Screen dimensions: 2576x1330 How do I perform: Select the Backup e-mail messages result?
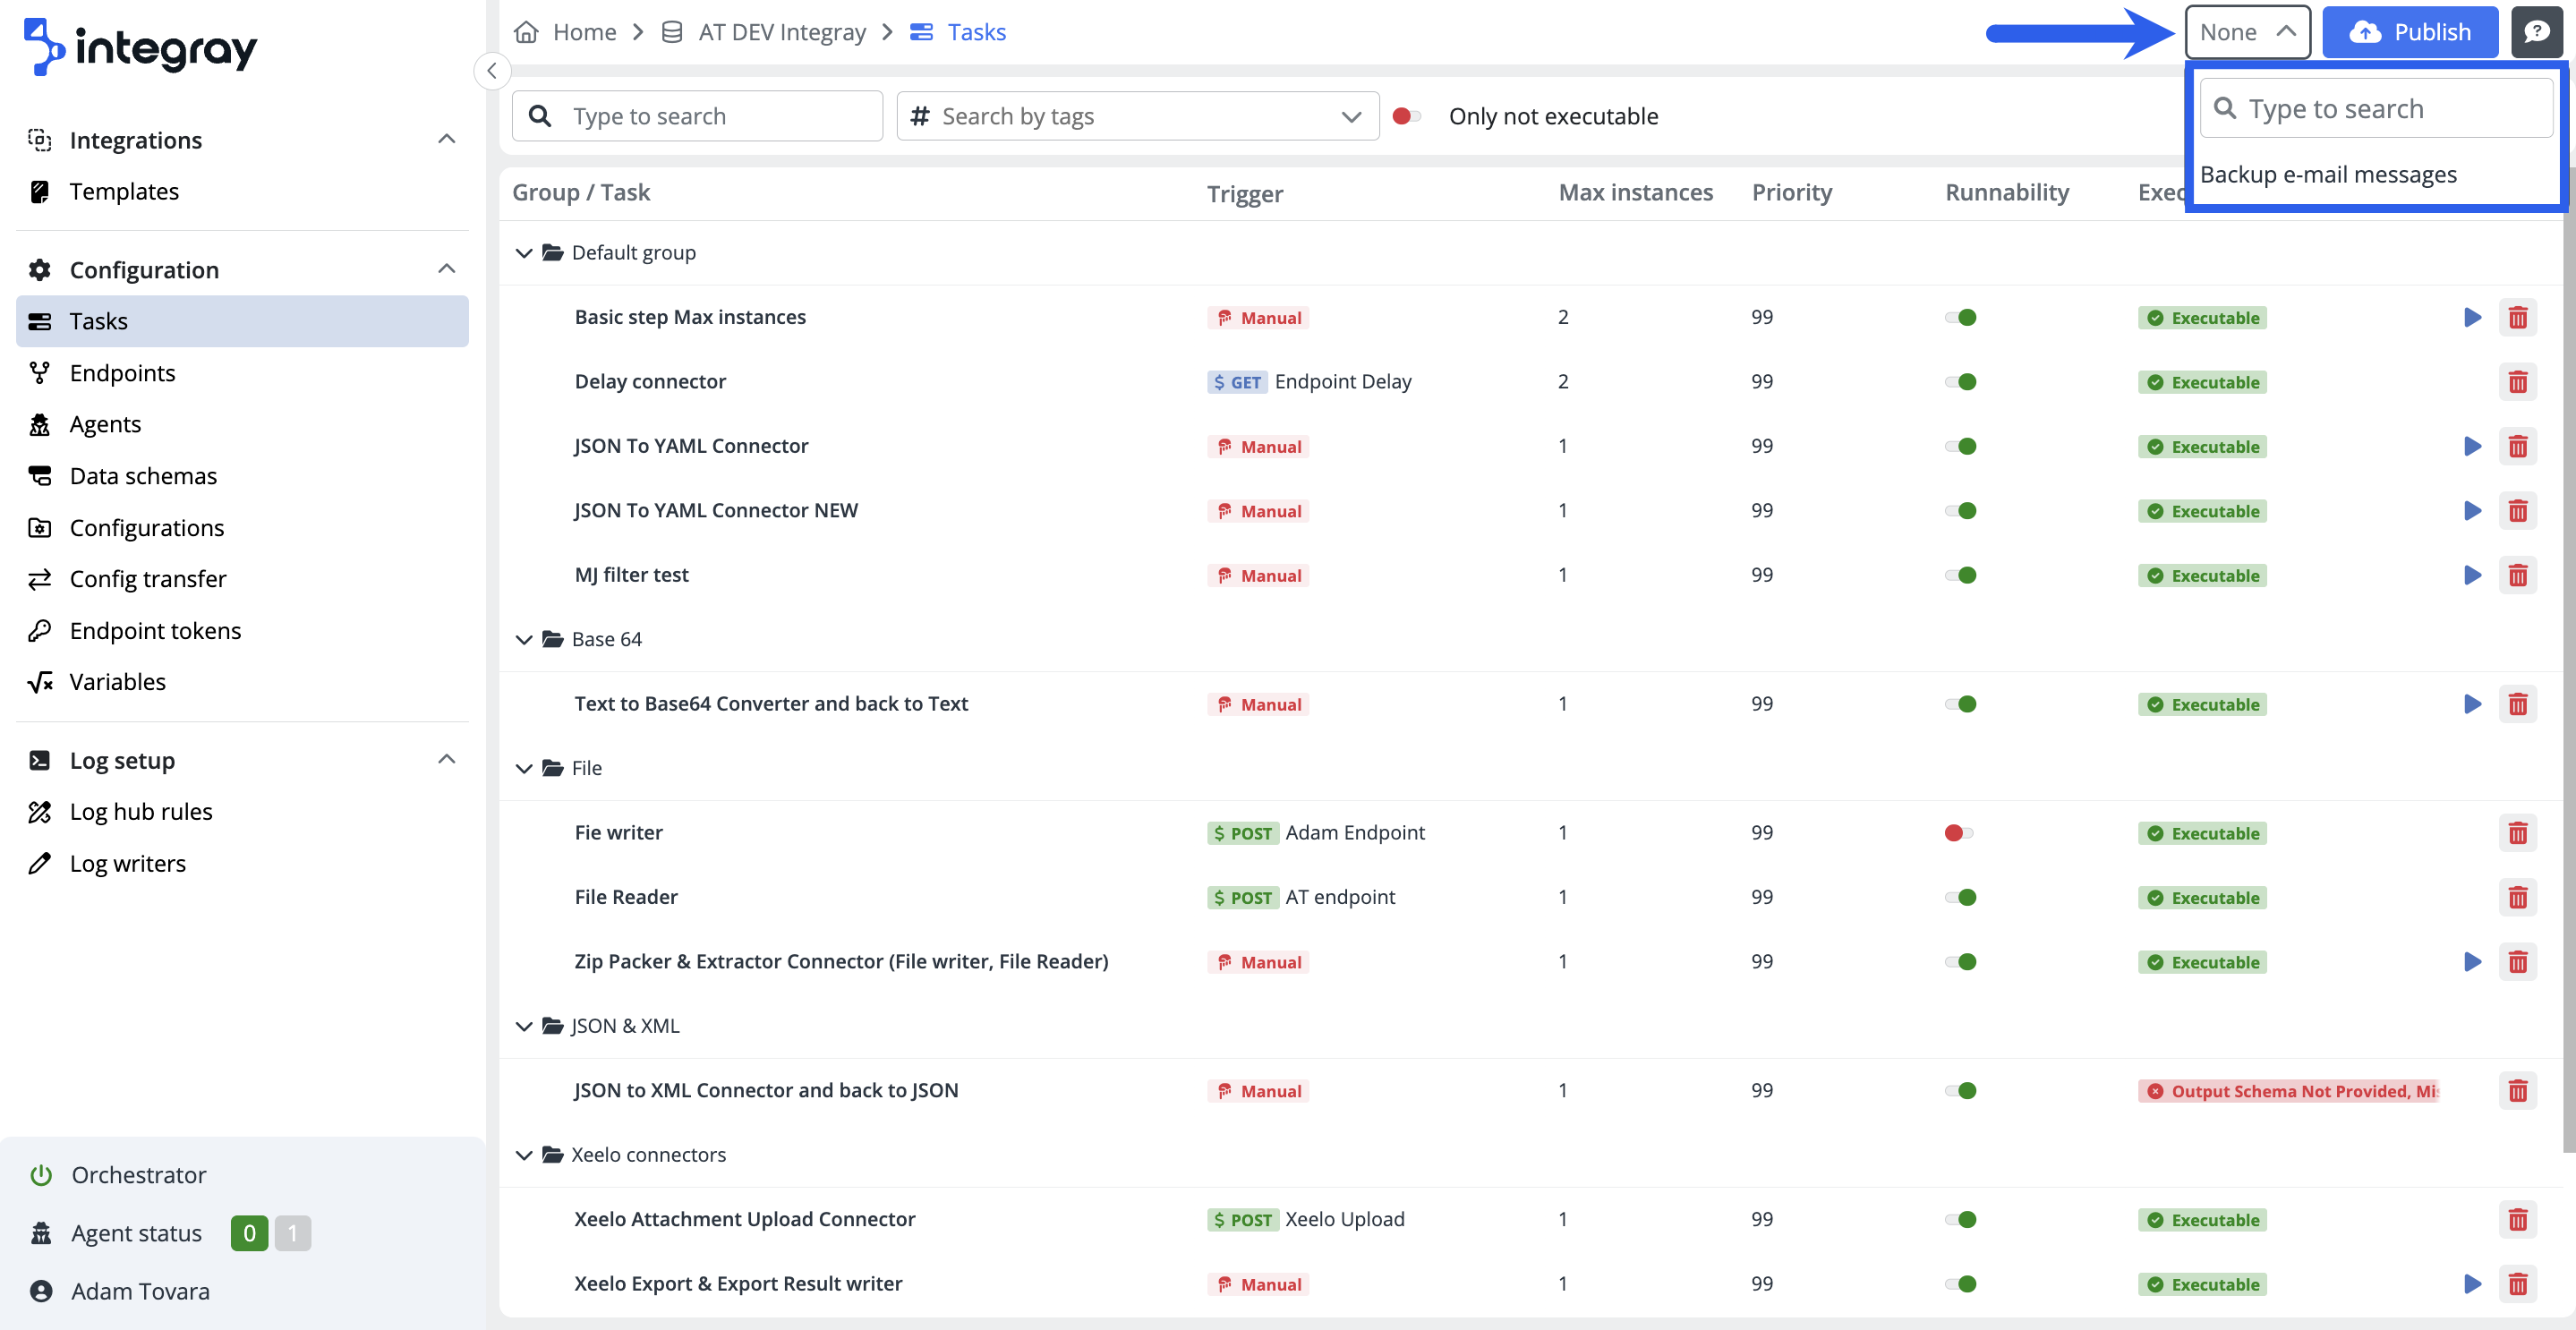(x=2328, y=174)
